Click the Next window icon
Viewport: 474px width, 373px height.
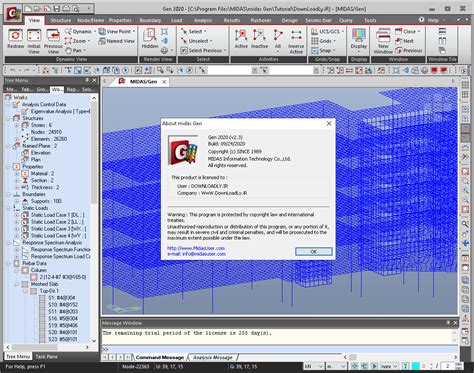tap(404, 41)
